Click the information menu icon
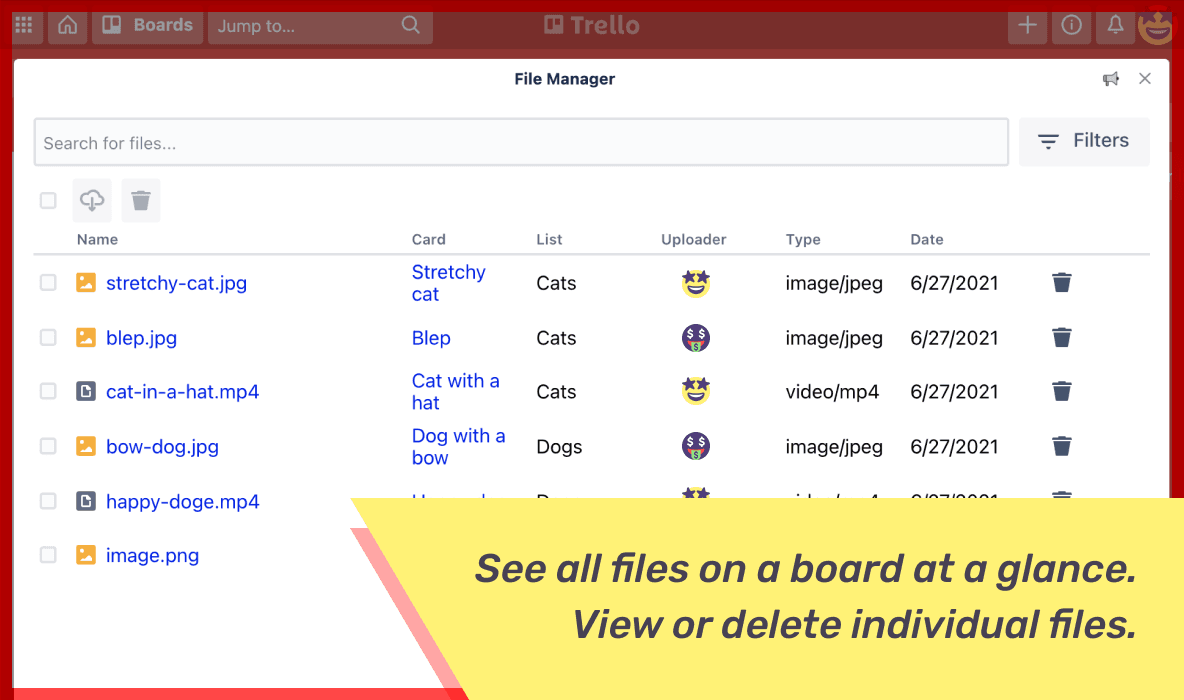Viewport: 1184px width, 700px height. point(1071,26)
